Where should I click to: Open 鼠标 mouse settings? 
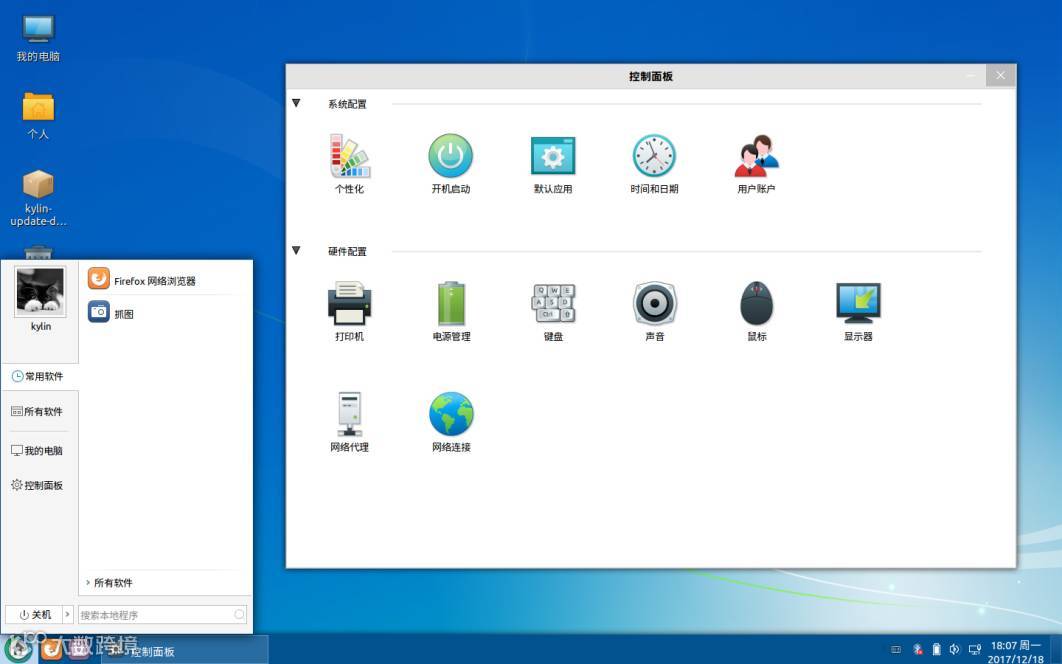[x=757, y=312]
